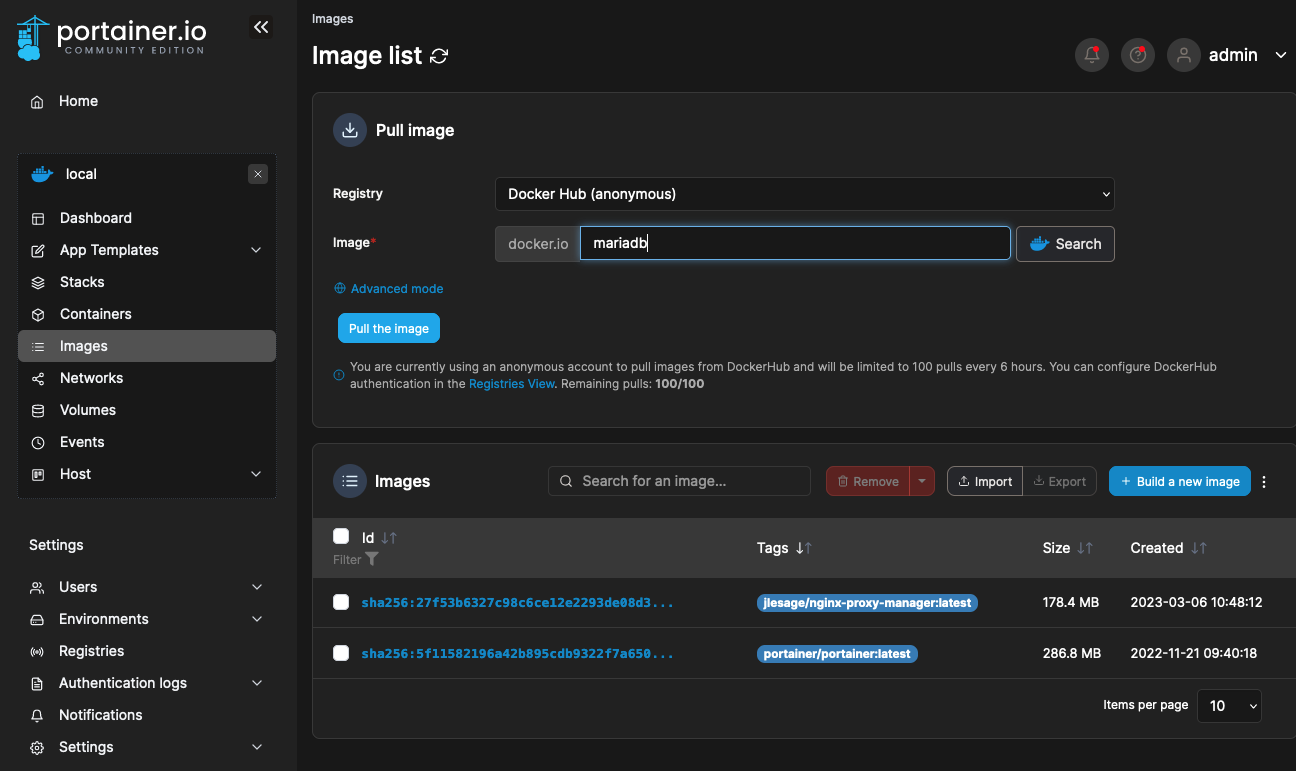Expand the Host submenu
Screen dimensions: 1296x771
(256, 474)
